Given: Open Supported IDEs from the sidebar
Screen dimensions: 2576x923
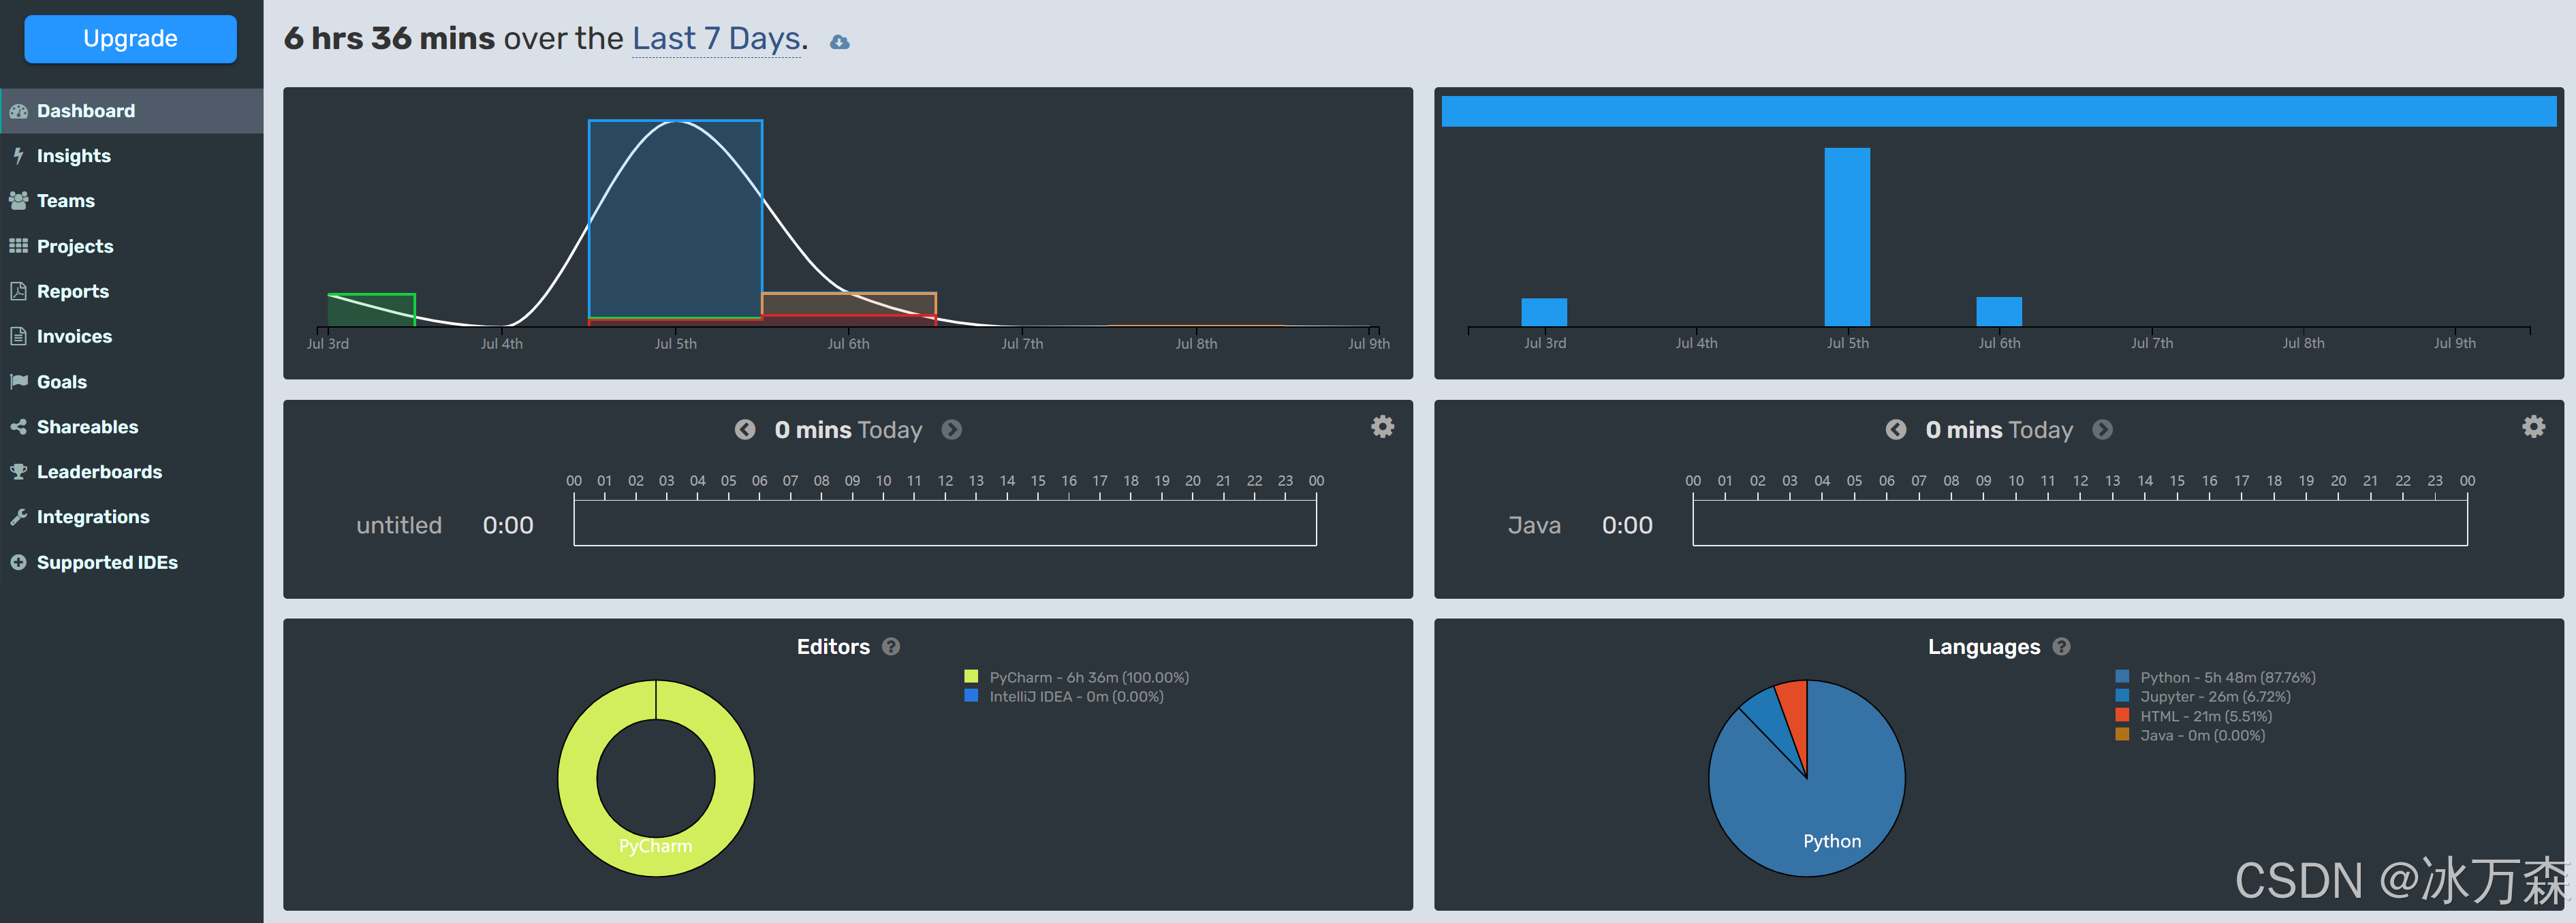Looking at the screenshot, I should 107,563.
